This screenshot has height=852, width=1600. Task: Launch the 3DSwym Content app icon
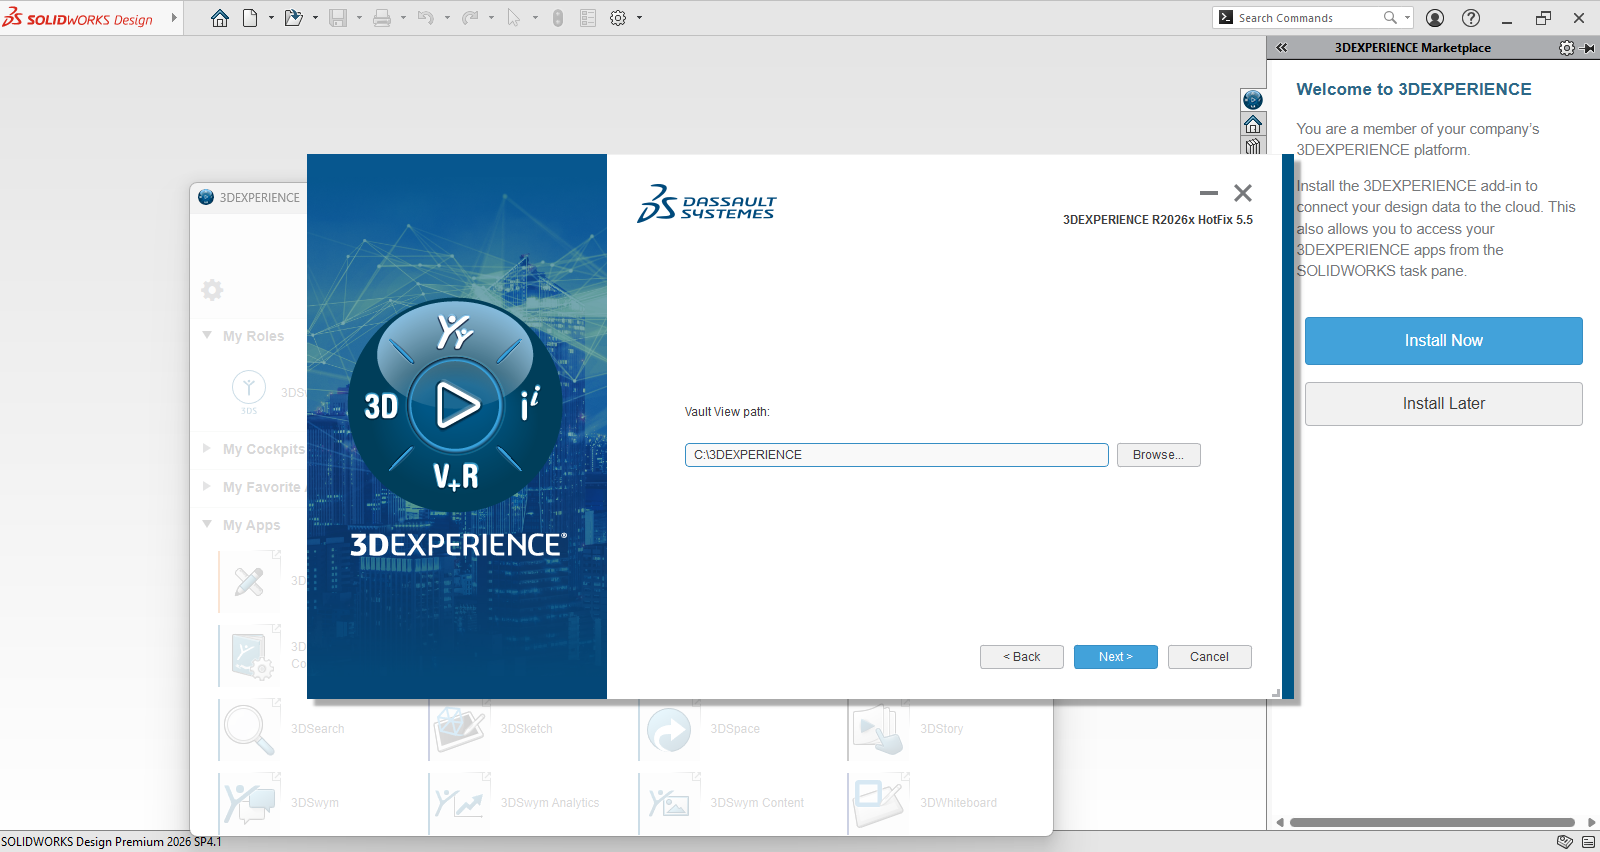point(669,802)
